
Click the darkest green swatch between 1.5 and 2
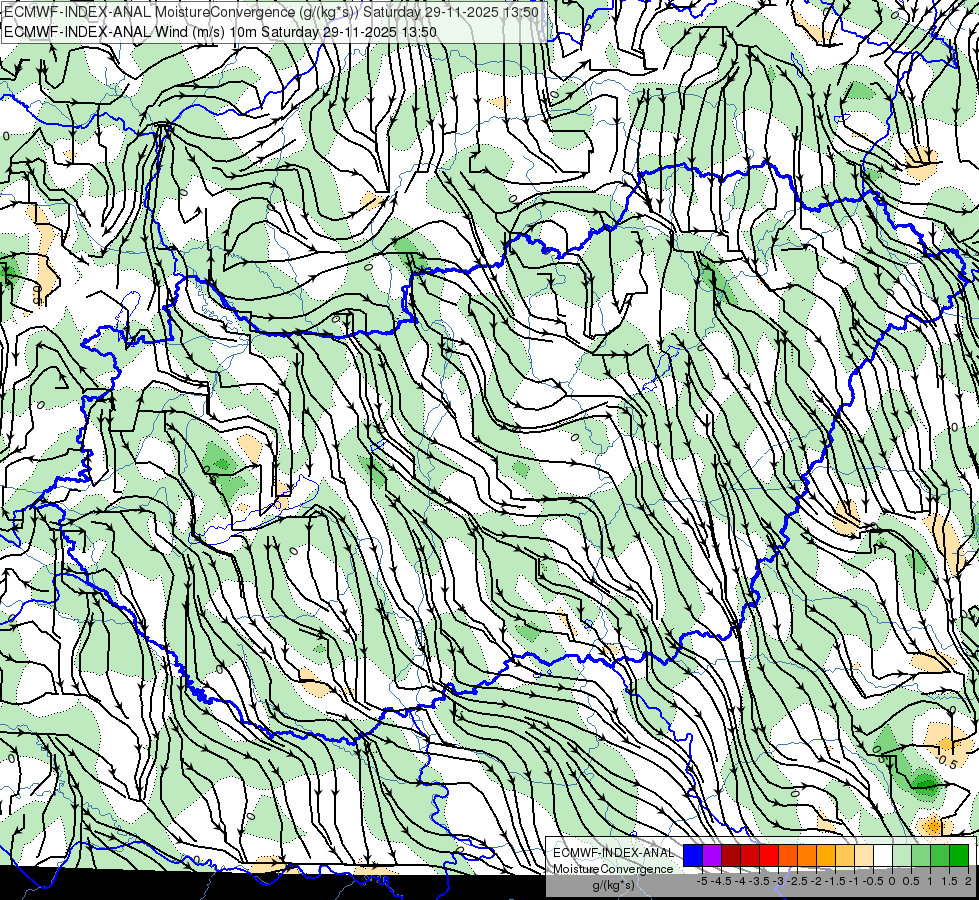959,856
